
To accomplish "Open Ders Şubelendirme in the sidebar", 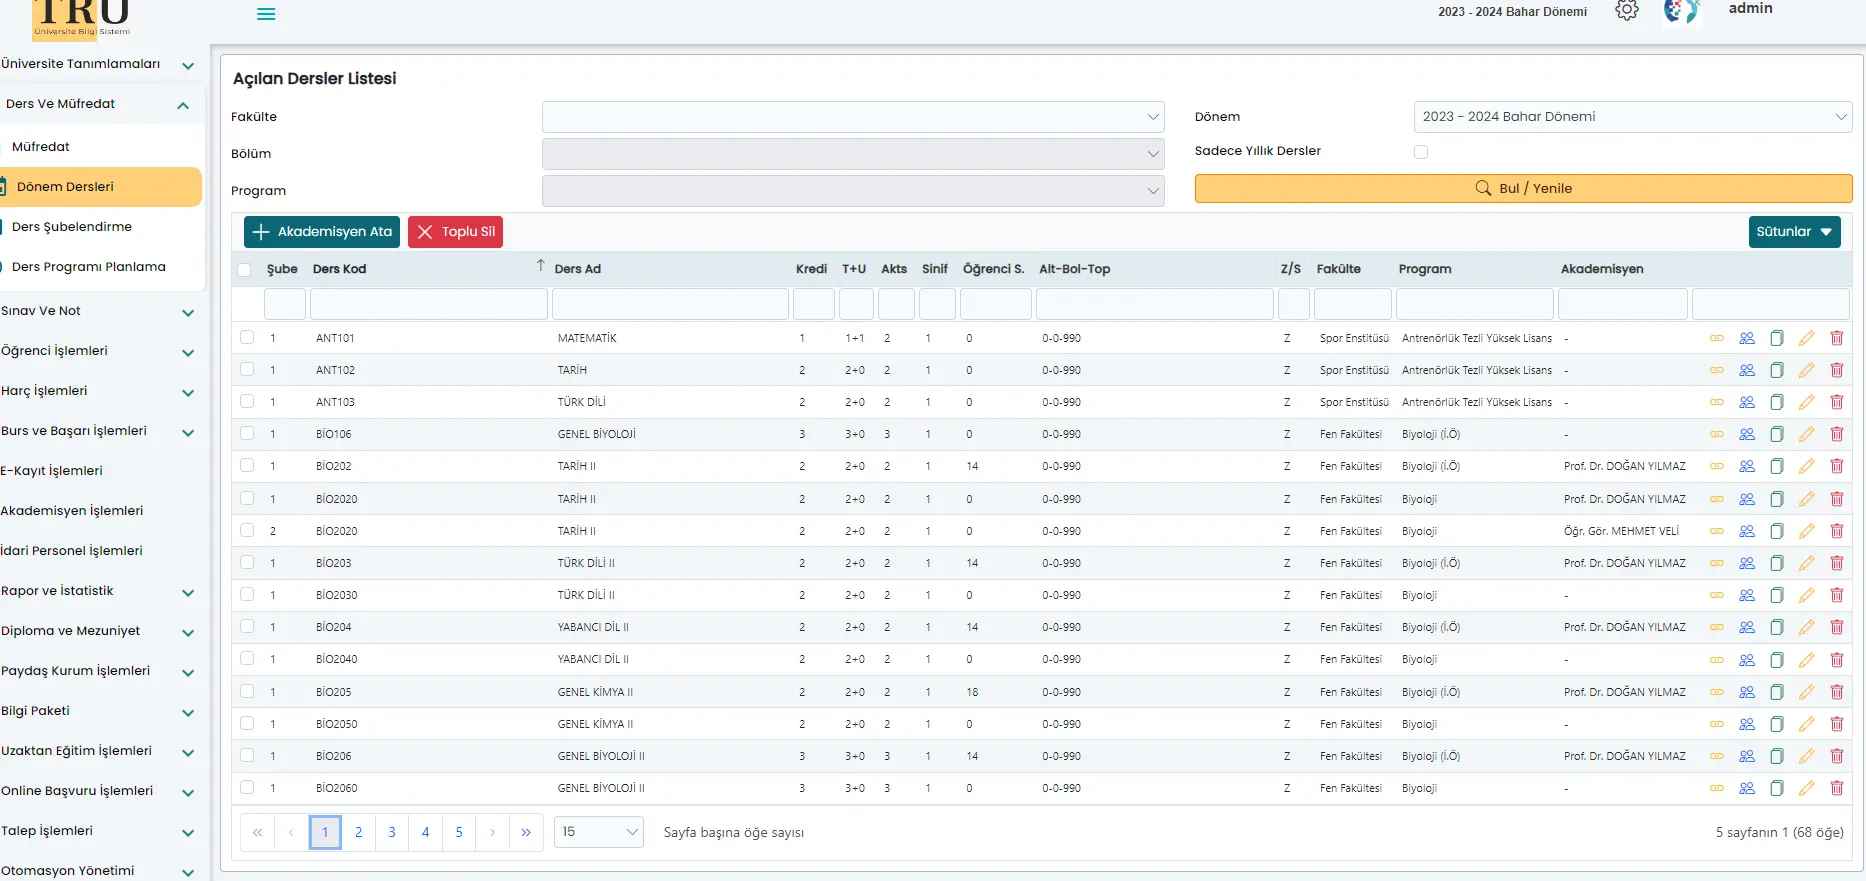I will pos(72,227).
